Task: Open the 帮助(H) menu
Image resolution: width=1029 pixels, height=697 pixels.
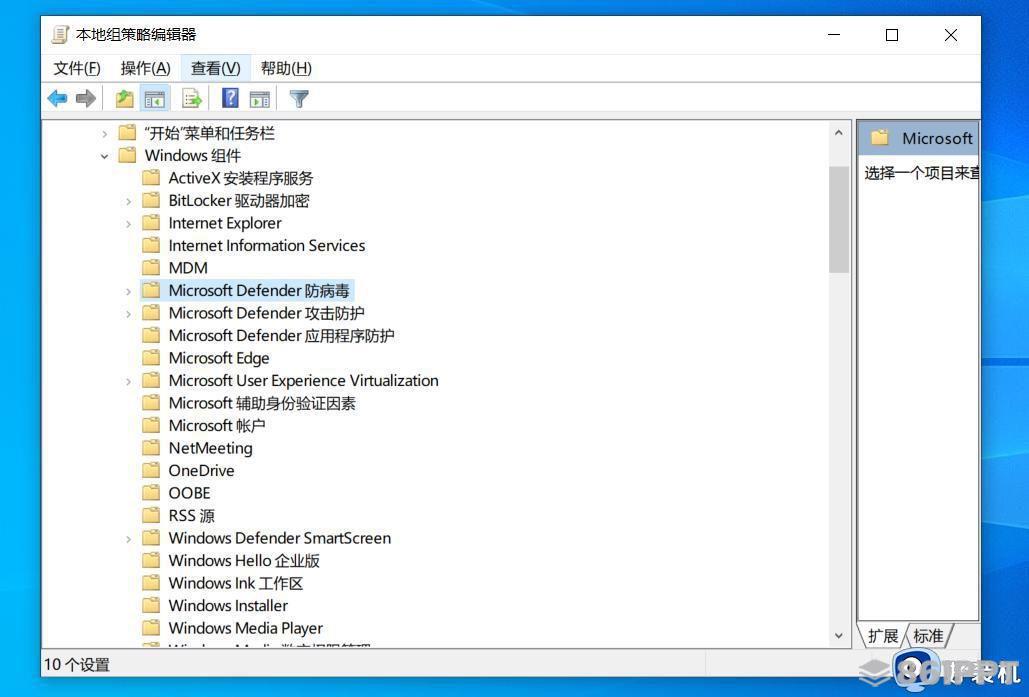Action: coord(286,68)
